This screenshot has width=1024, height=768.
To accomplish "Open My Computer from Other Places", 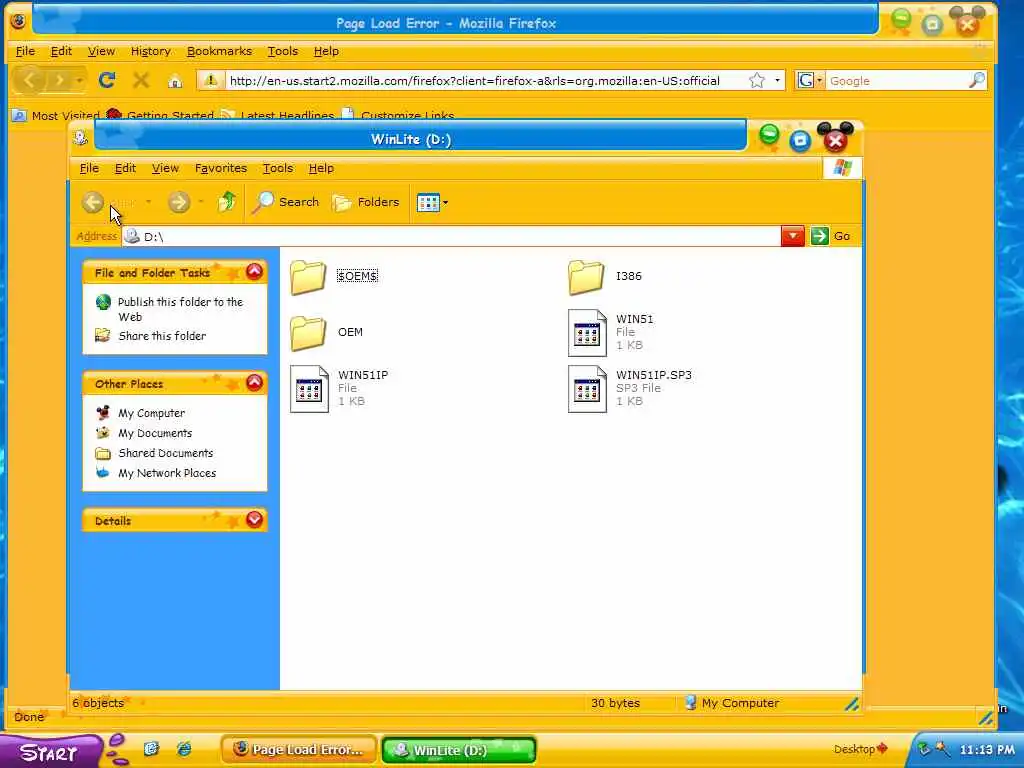I will click(x=152, y=413).
